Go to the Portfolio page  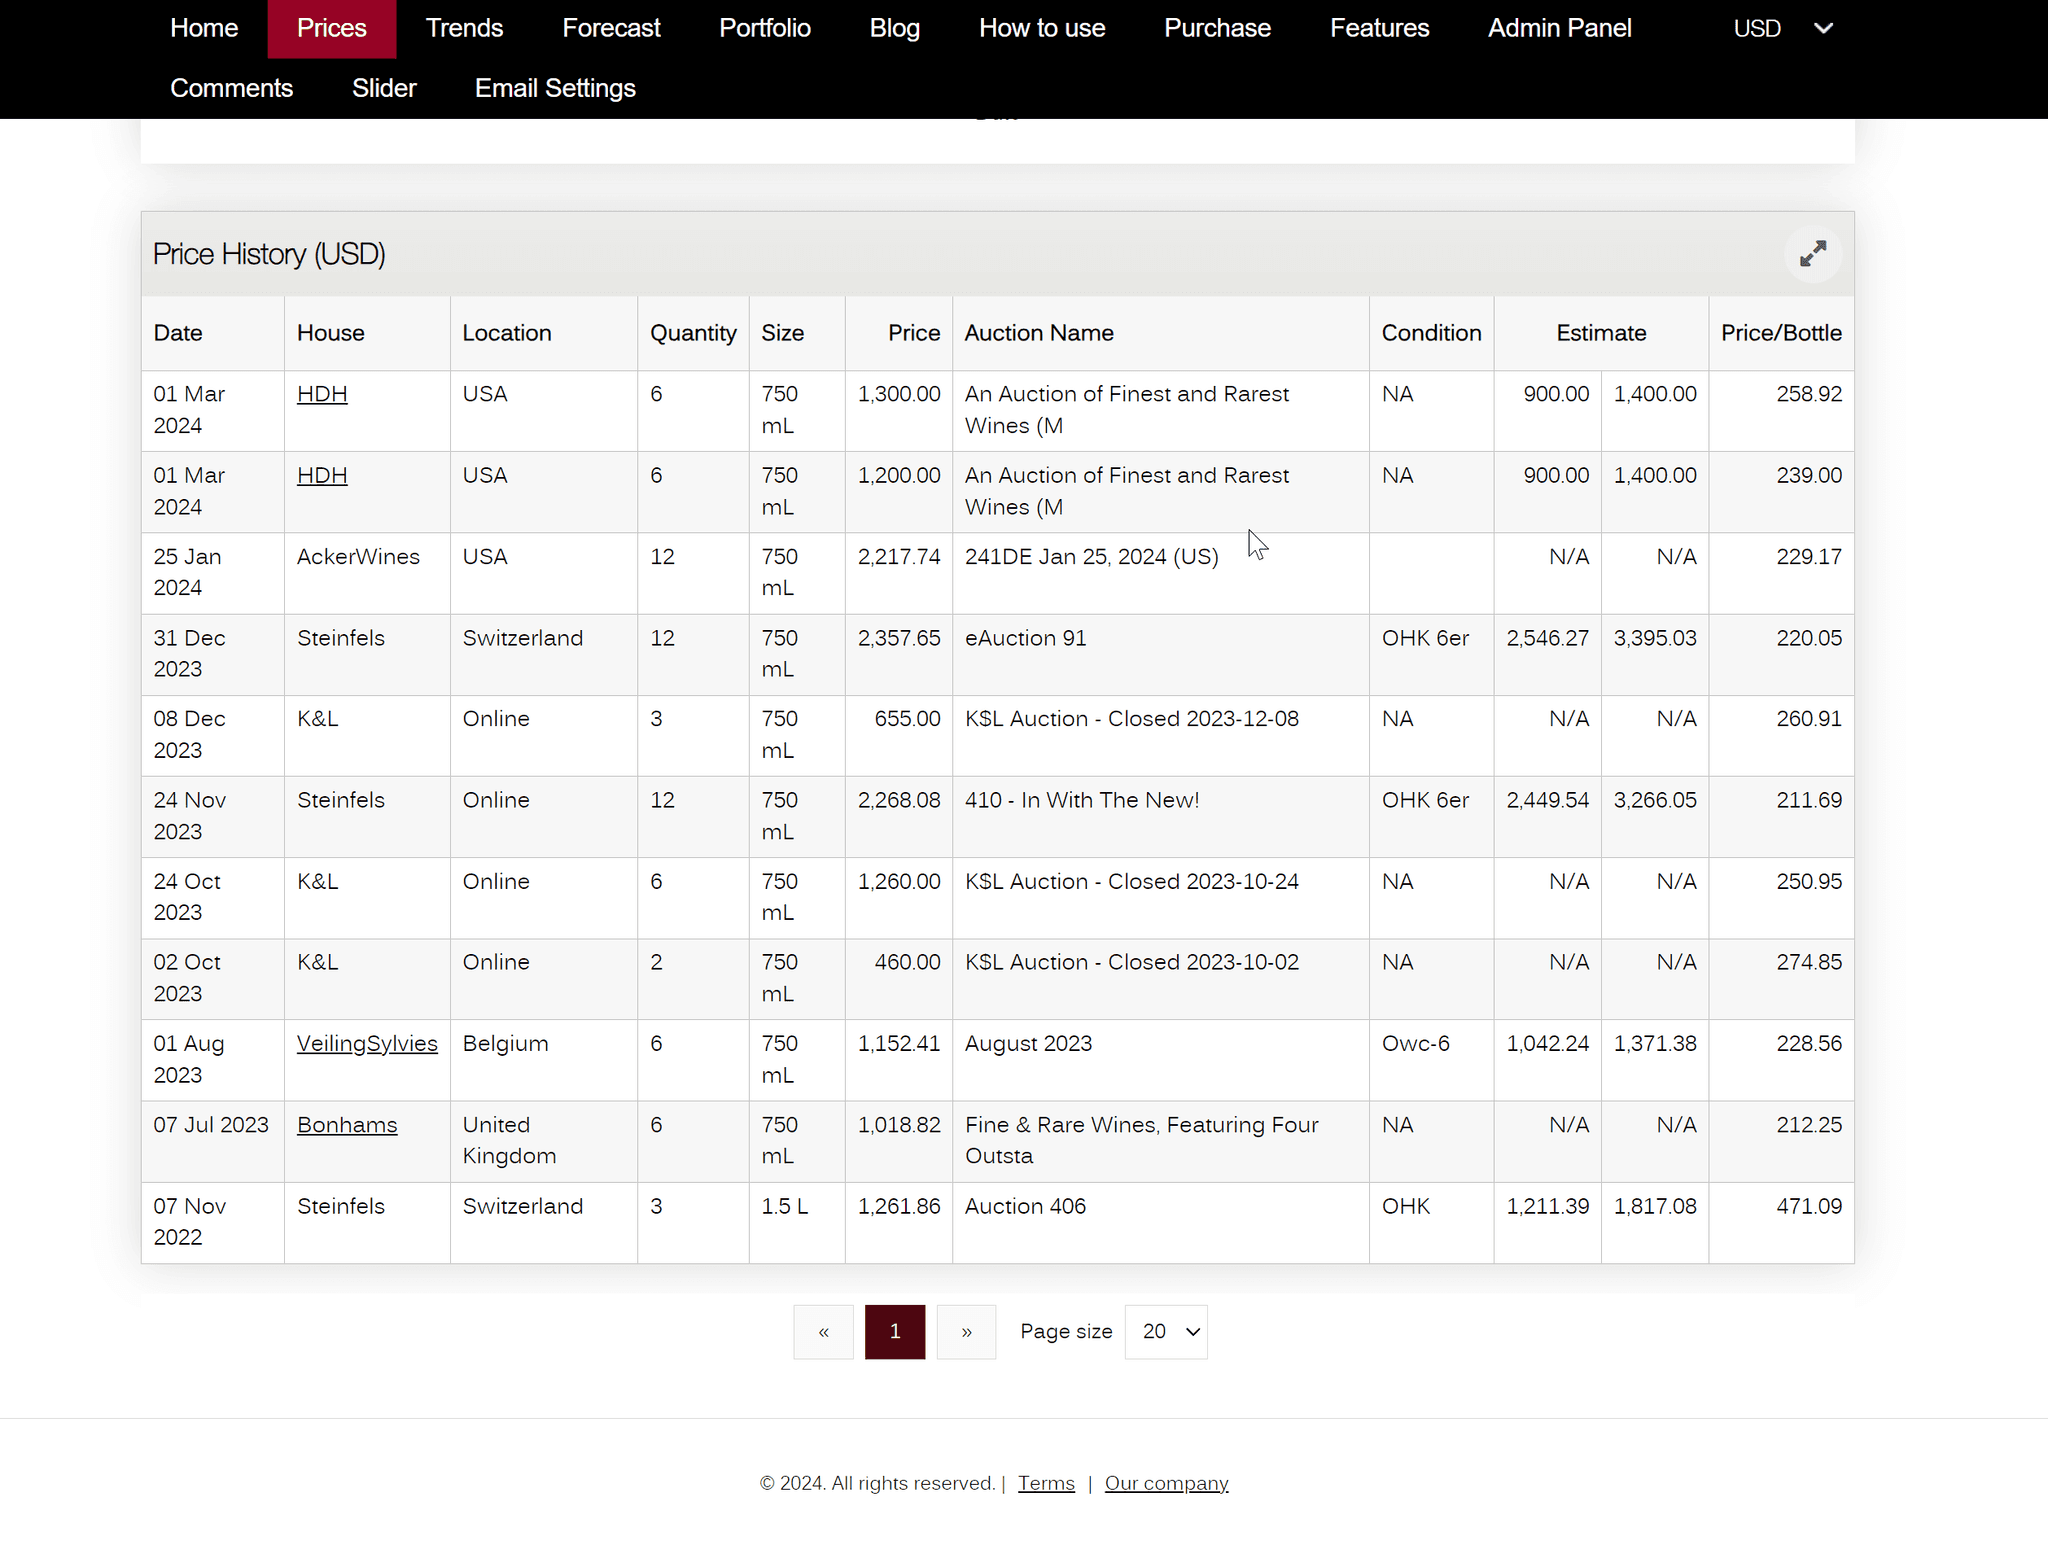(x=764, y=28)
